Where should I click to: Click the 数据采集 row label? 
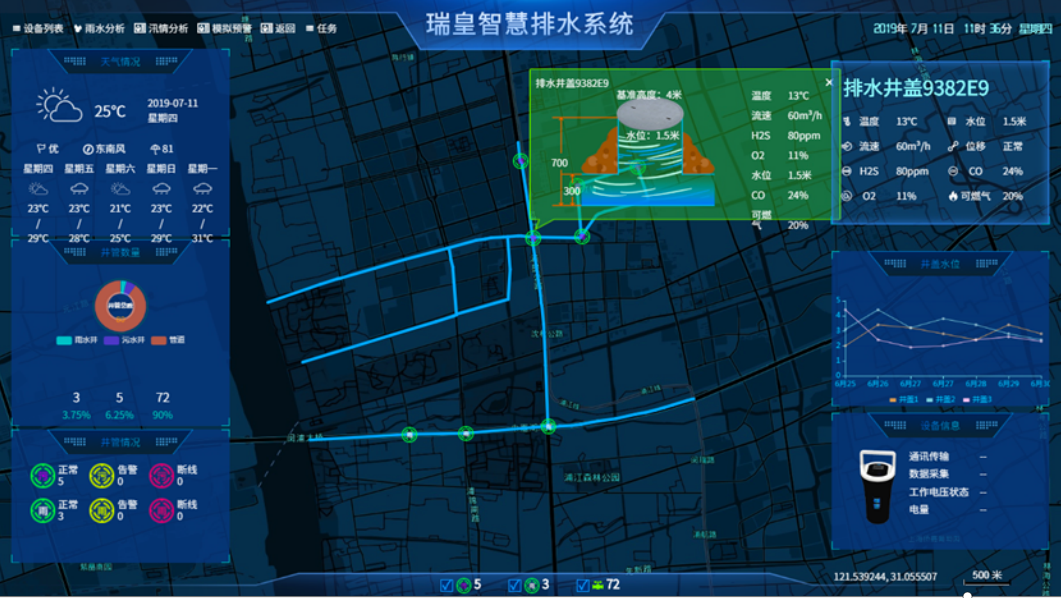[928, 474]
